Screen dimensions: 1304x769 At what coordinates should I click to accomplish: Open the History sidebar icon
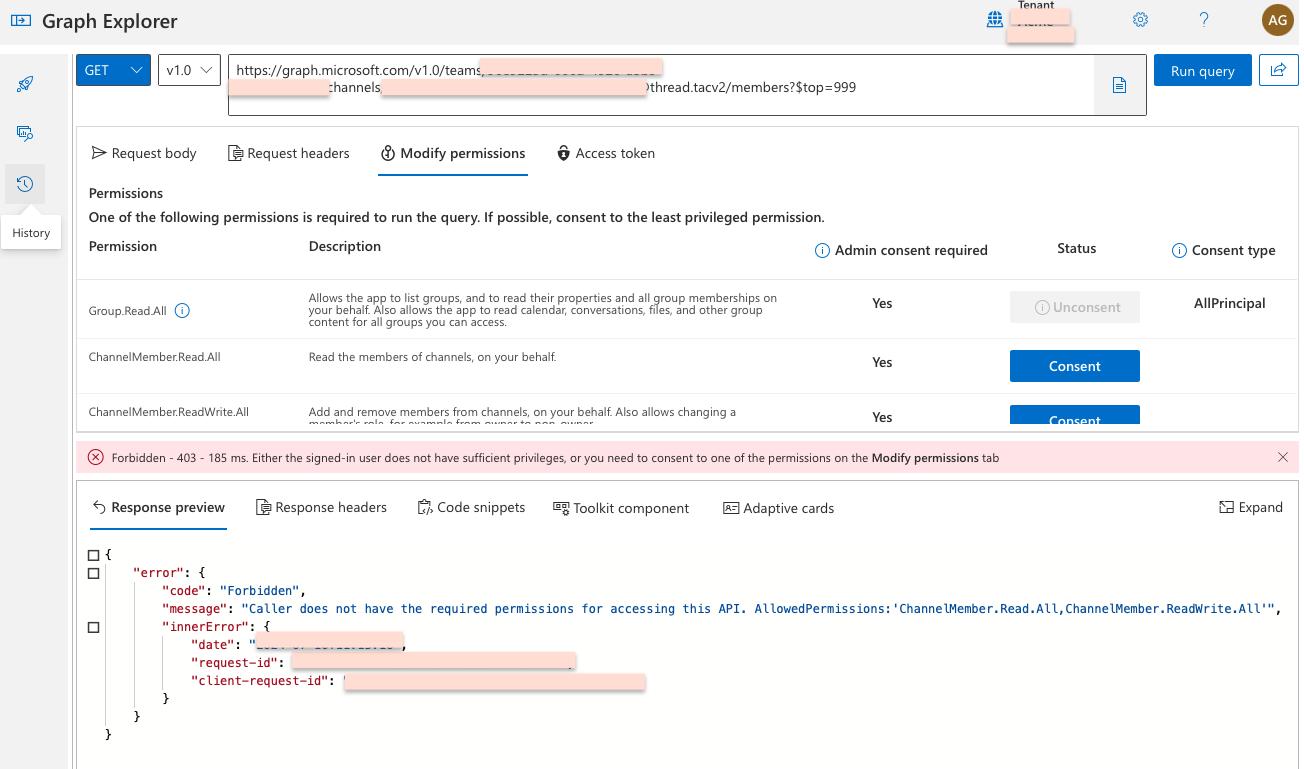coord(25,184)
